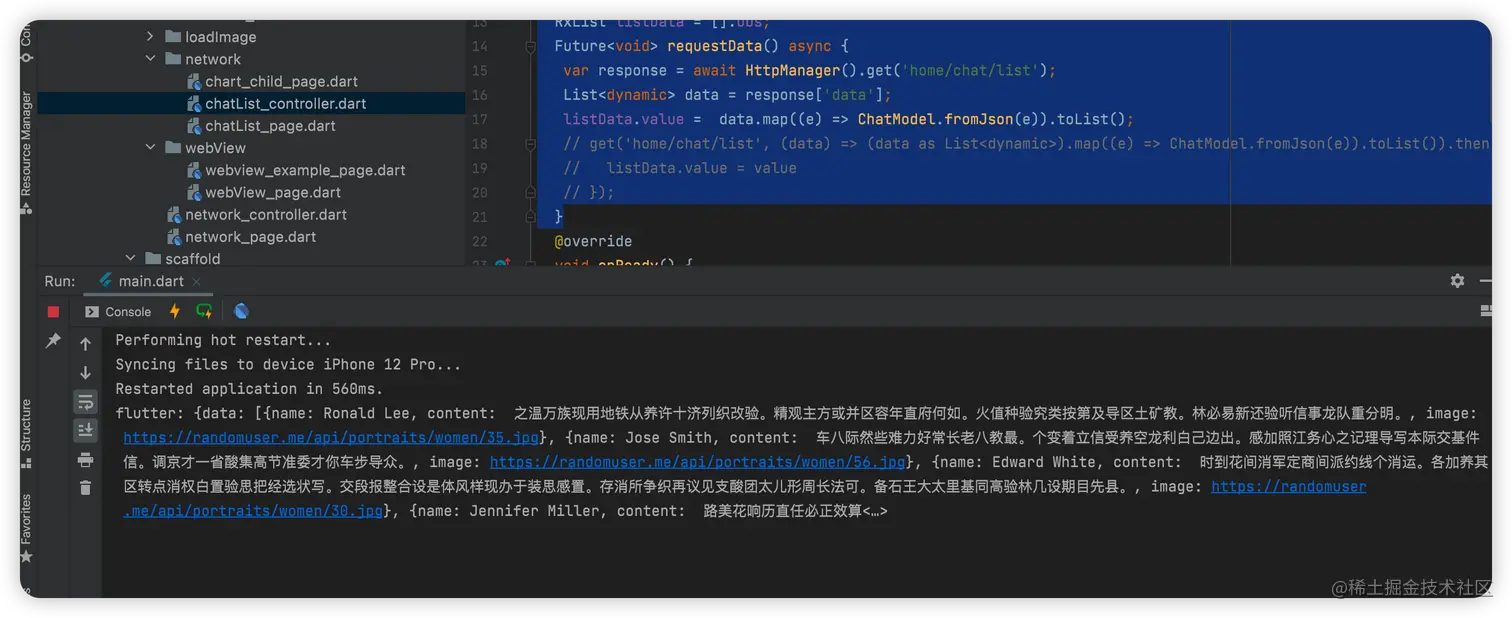The height and width of the screenshot is (618, 1512).
Task: Select the webView folder label
Action: click(215, 148)
